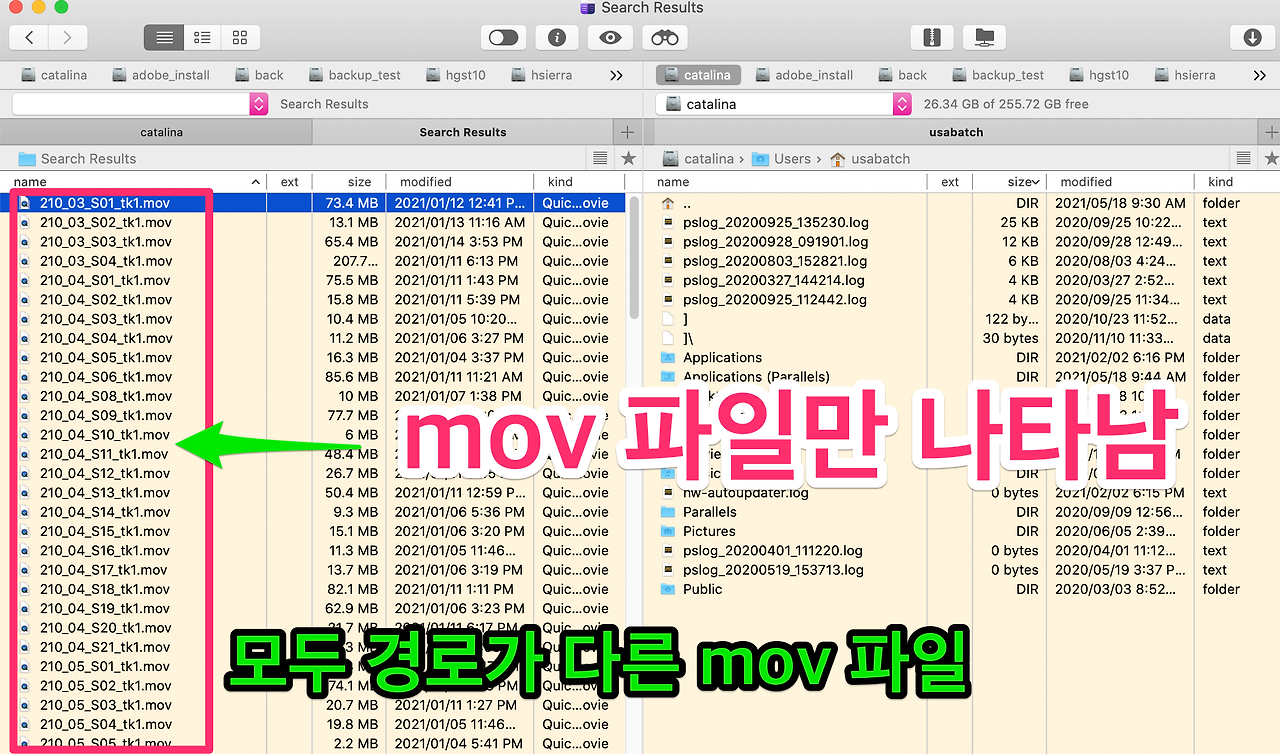1280x754 pixels.
Task: Sort right pane by size column
Action: pyautogui.click(x=1009, y=182)
